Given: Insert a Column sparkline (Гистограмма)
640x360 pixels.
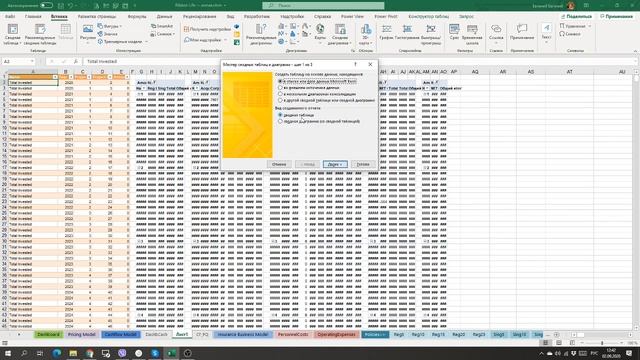Looking at the screenshot, I should pyautogui.click(x=407, y=32).
